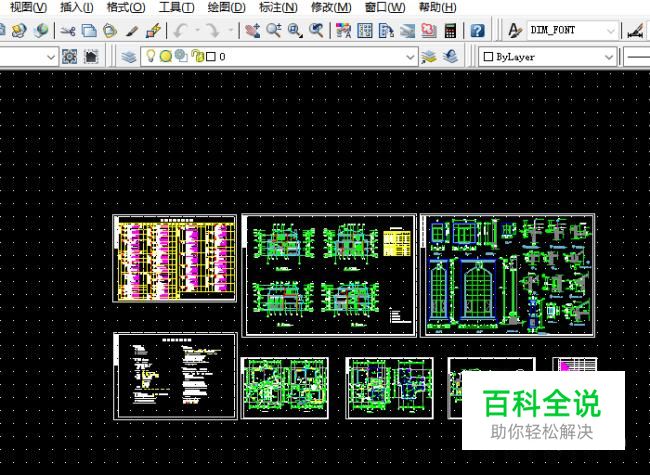The height and width of the screenshot is (475, 650).
Task: Click the Zoom Realtime magnifier icon
Action: click(x=274, y=31)
